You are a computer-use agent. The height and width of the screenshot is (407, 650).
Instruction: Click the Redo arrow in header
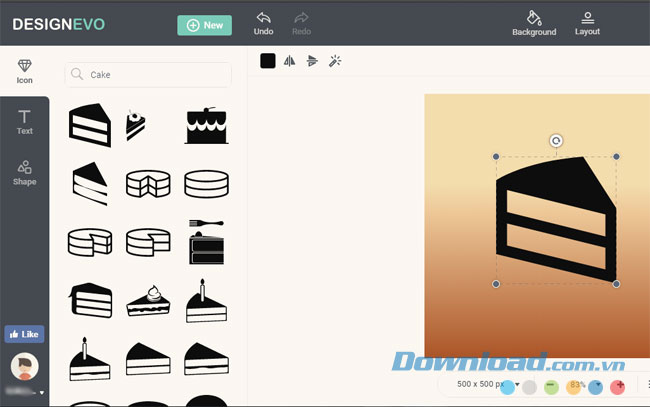click(x=301, y=18)
